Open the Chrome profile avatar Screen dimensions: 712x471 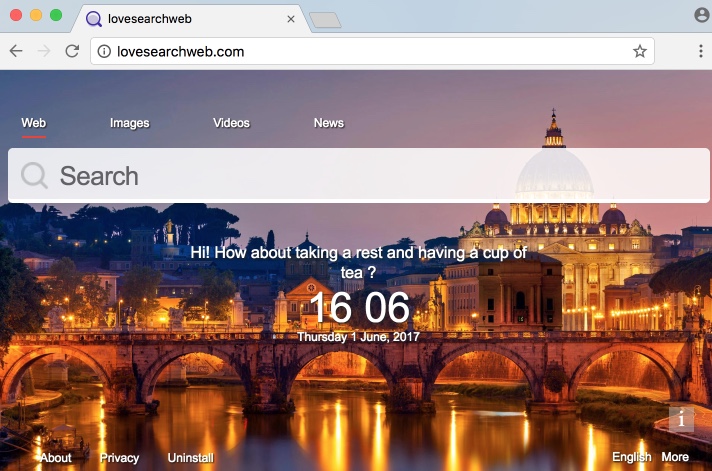click(x=702, y=15)
